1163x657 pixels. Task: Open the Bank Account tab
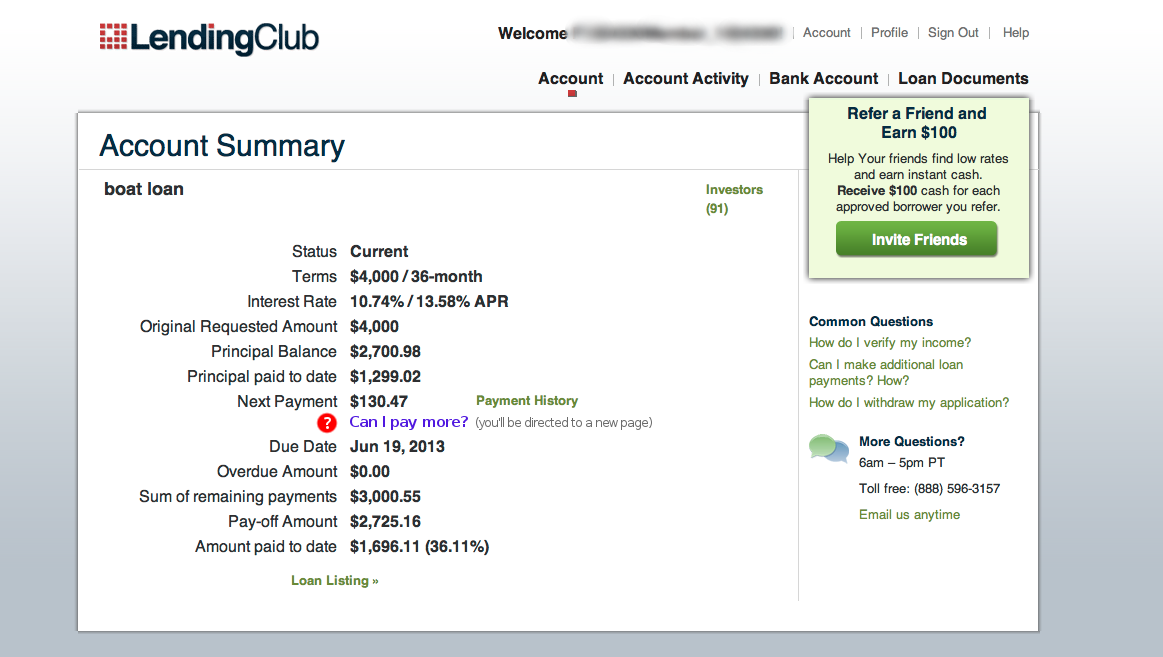[823, 79]
